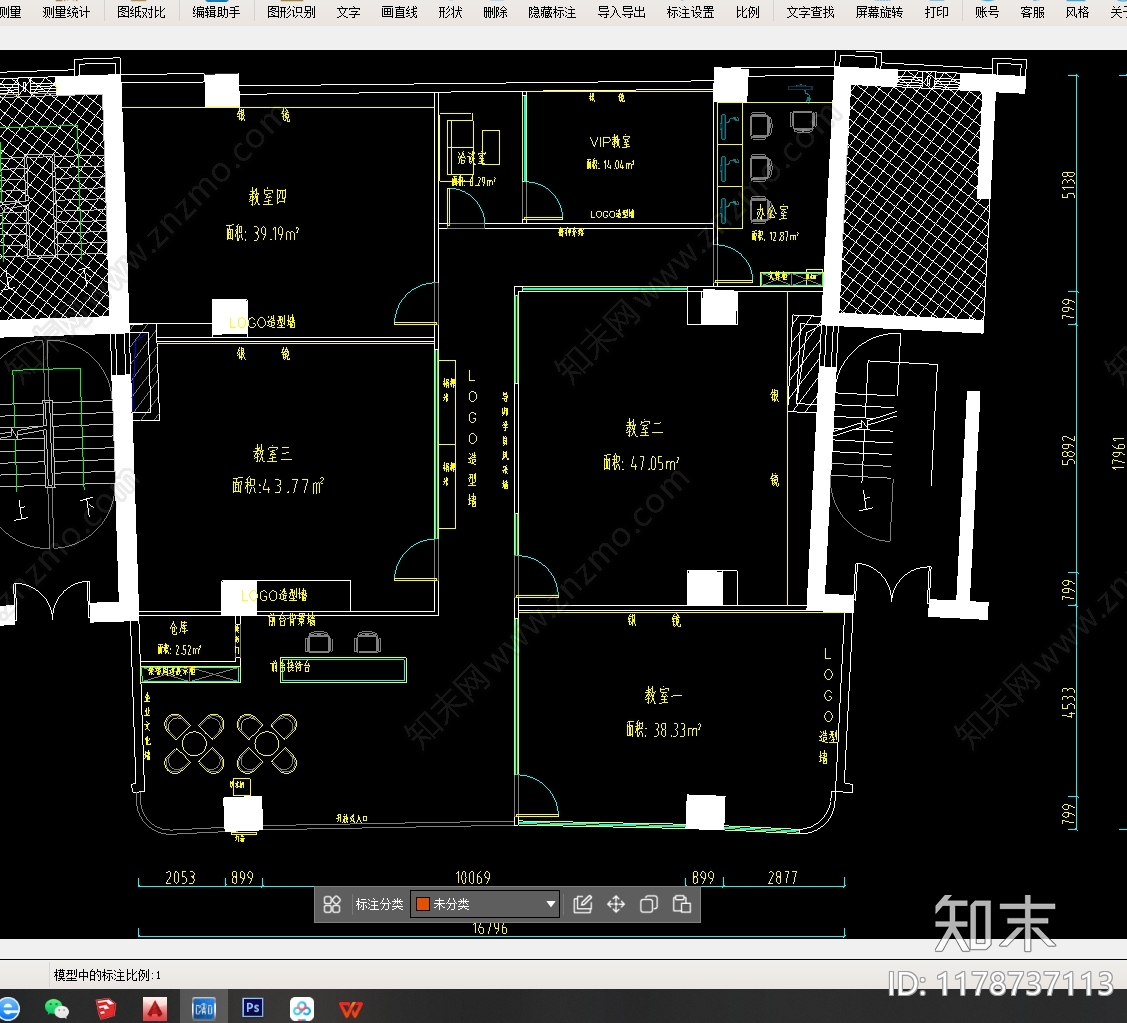Select the 教室一 room label
This screenshot has width=1127, height=1023.
[663, 695]
